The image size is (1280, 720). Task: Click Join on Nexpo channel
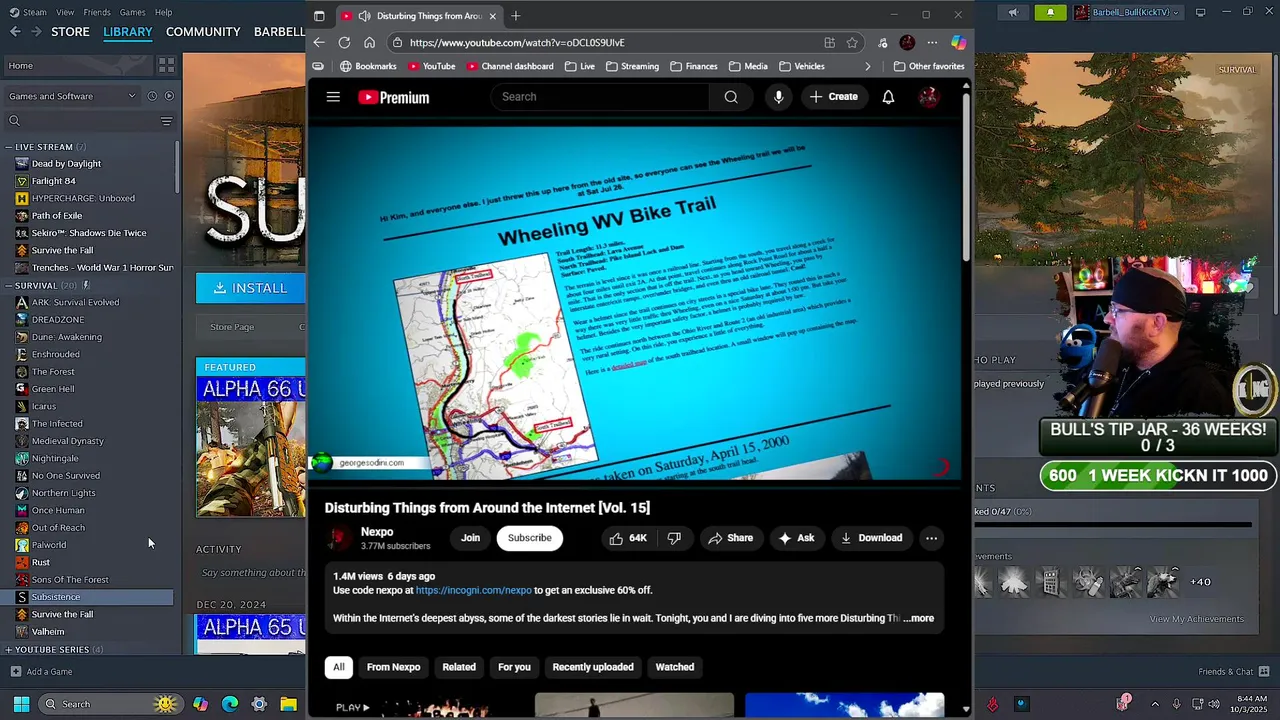click(x=470, y=538)
